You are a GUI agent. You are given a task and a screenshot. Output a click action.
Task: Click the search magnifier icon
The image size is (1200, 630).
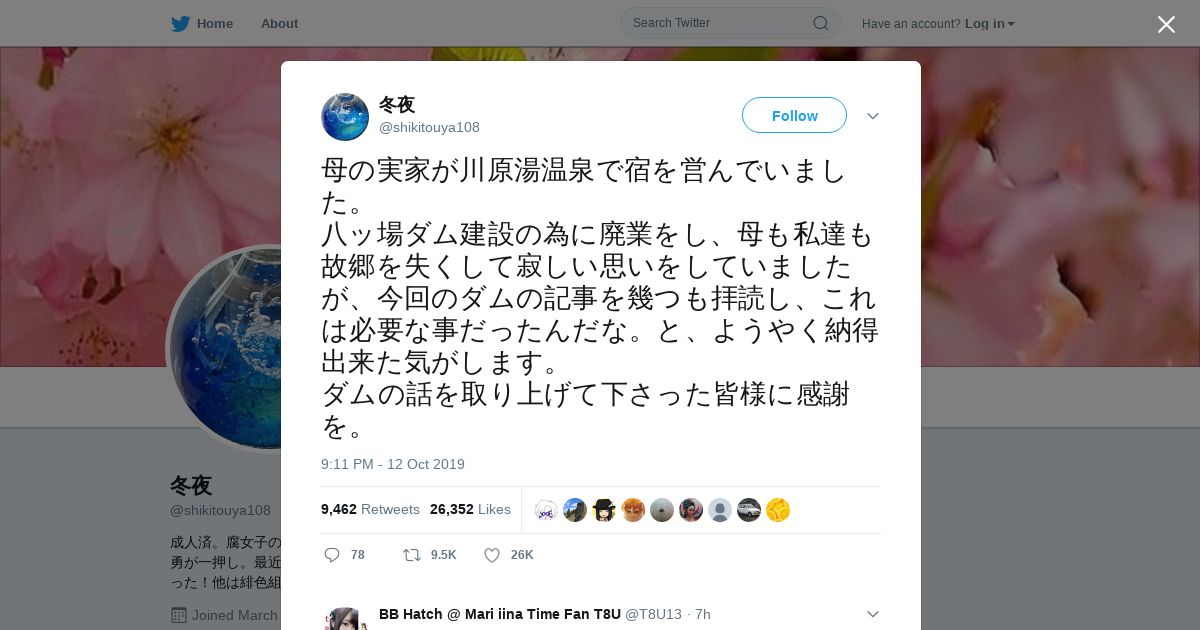coord(820,23)
